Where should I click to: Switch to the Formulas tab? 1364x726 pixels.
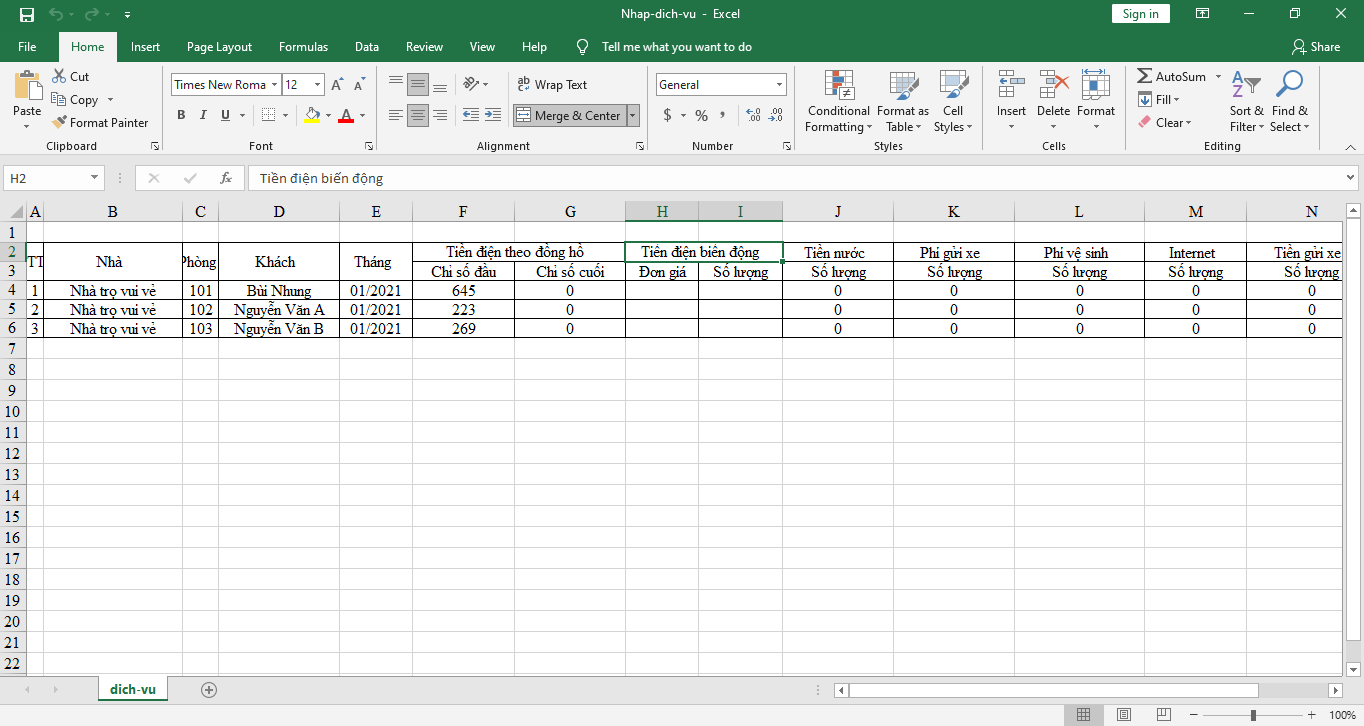point(303,47)
